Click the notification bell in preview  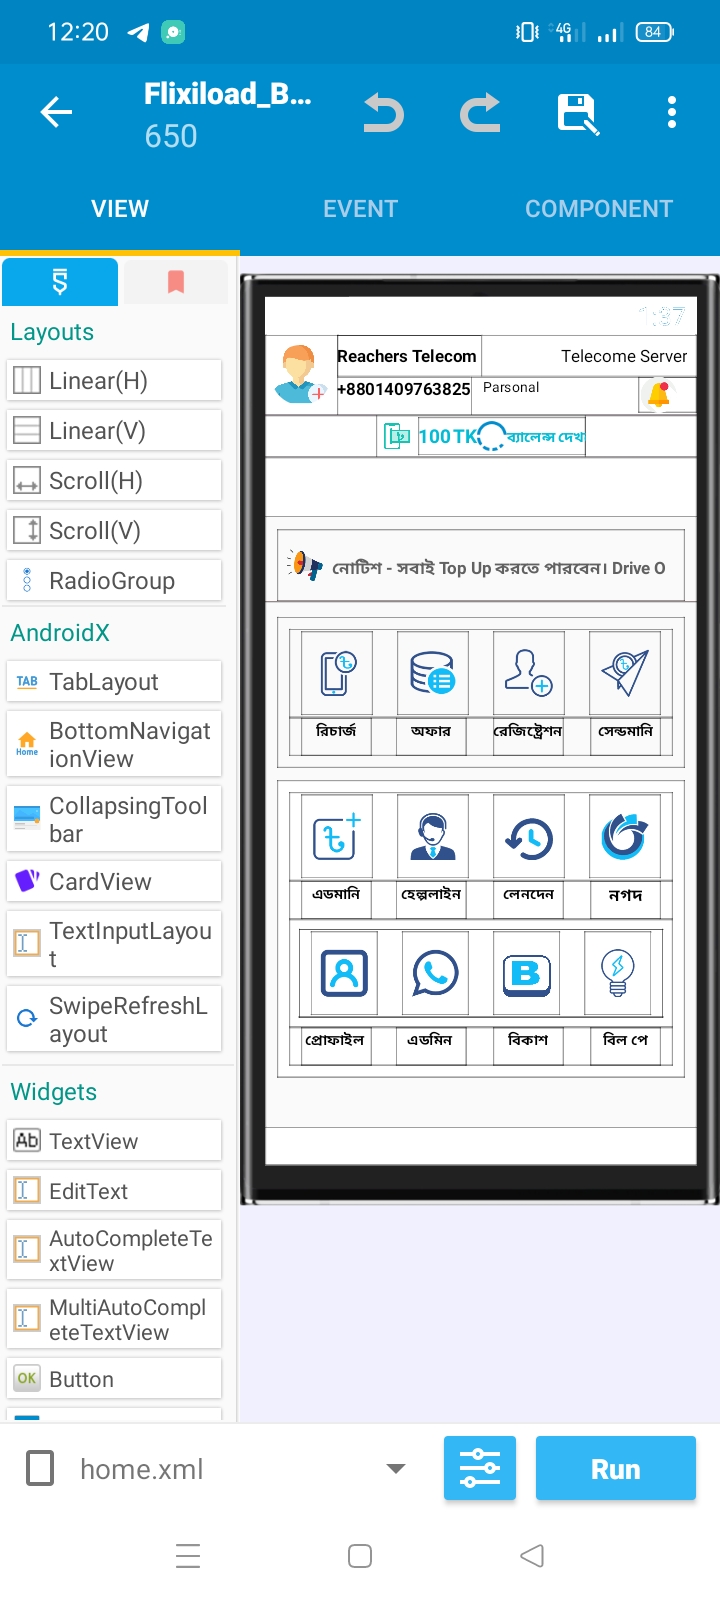[x=658, y=394]
